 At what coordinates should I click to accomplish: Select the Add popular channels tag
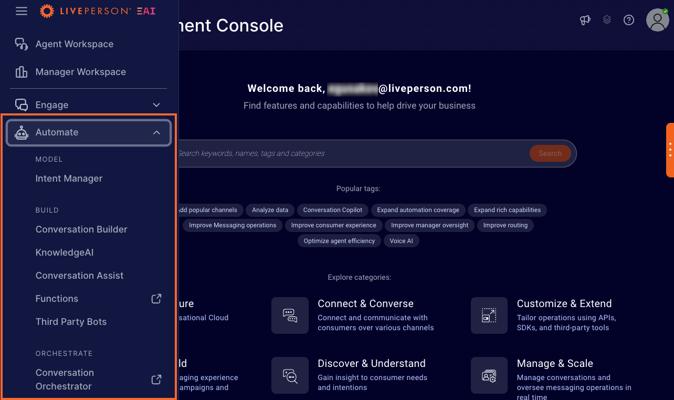(210, 210)
